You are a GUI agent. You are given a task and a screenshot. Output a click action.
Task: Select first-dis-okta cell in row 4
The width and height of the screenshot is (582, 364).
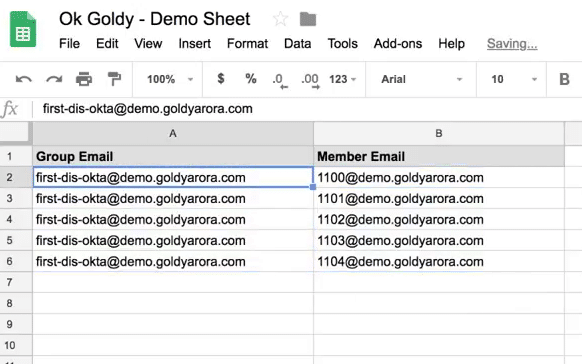pyautogui.click(x=173, y=219)
